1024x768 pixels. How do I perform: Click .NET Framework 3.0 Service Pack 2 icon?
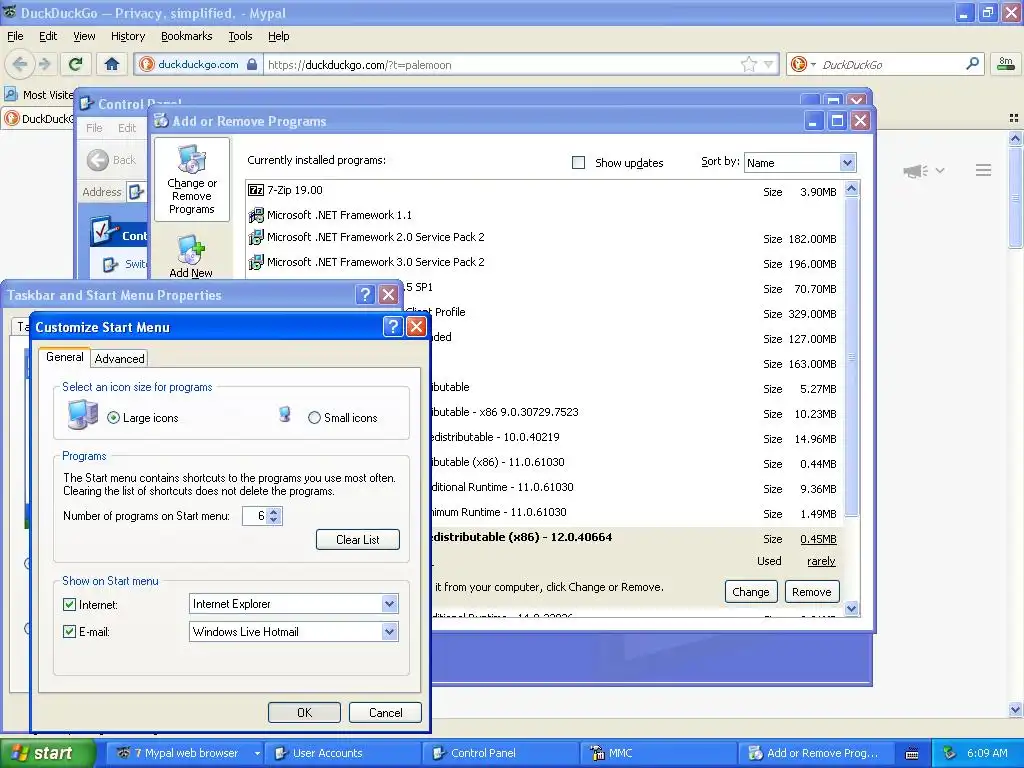coord(255,263)
